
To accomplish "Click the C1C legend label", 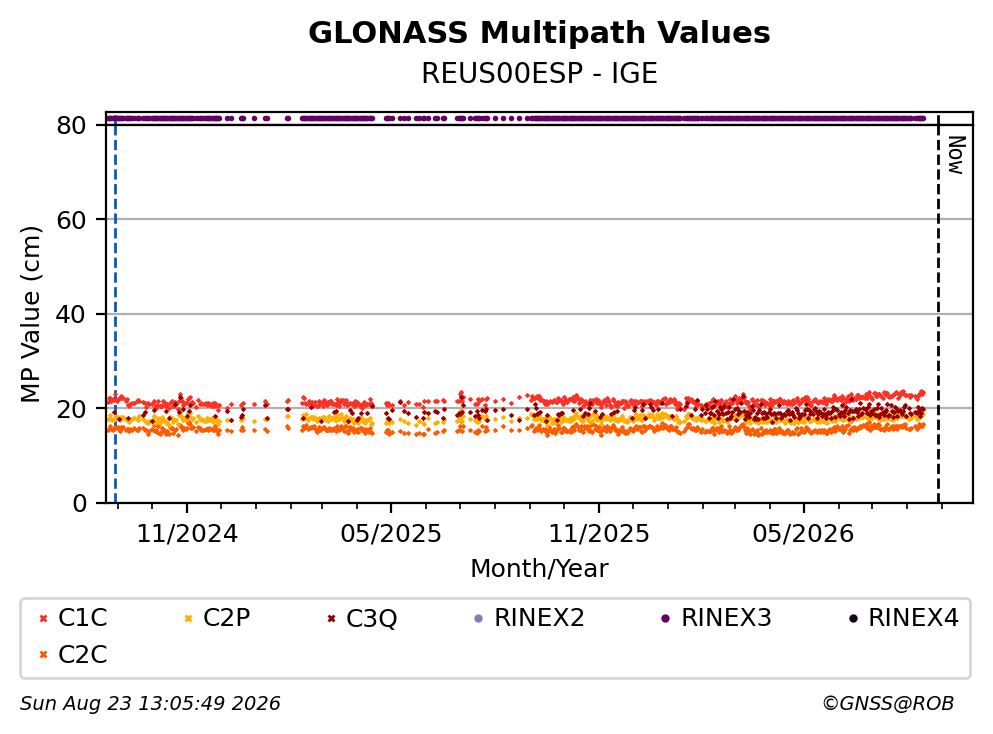I will 82,618.
